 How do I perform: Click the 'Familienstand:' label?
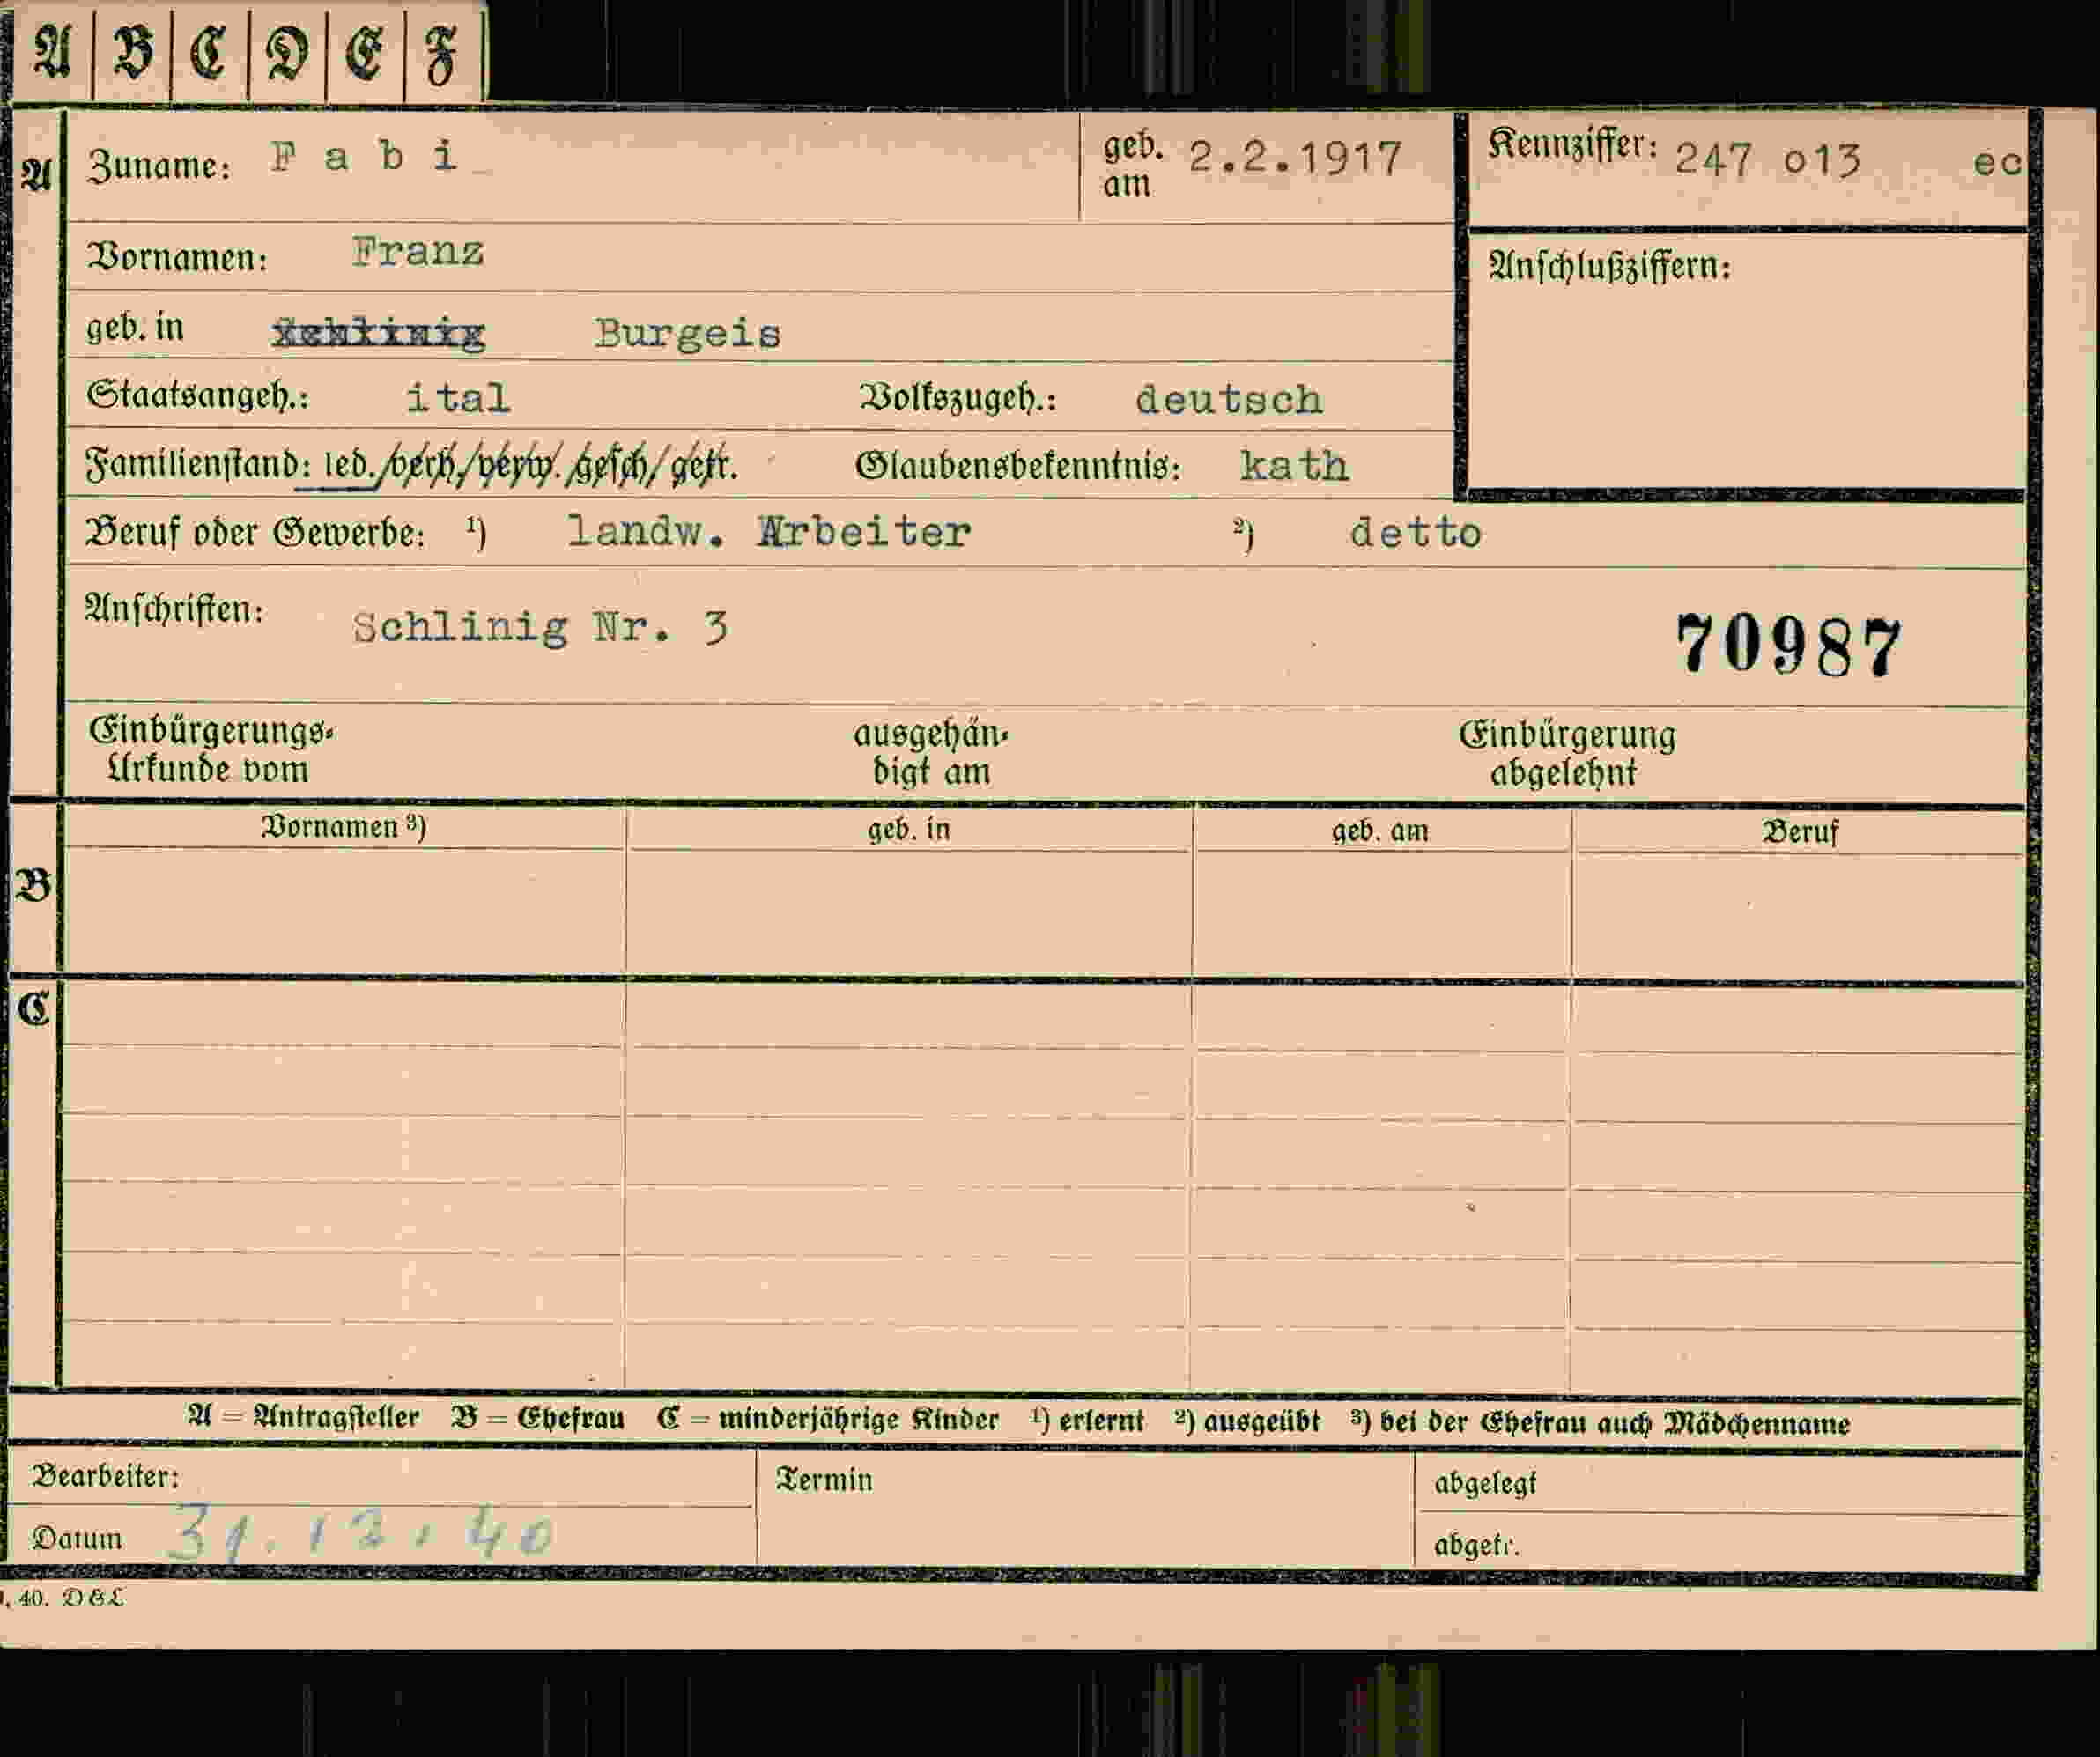pos(197,465)
